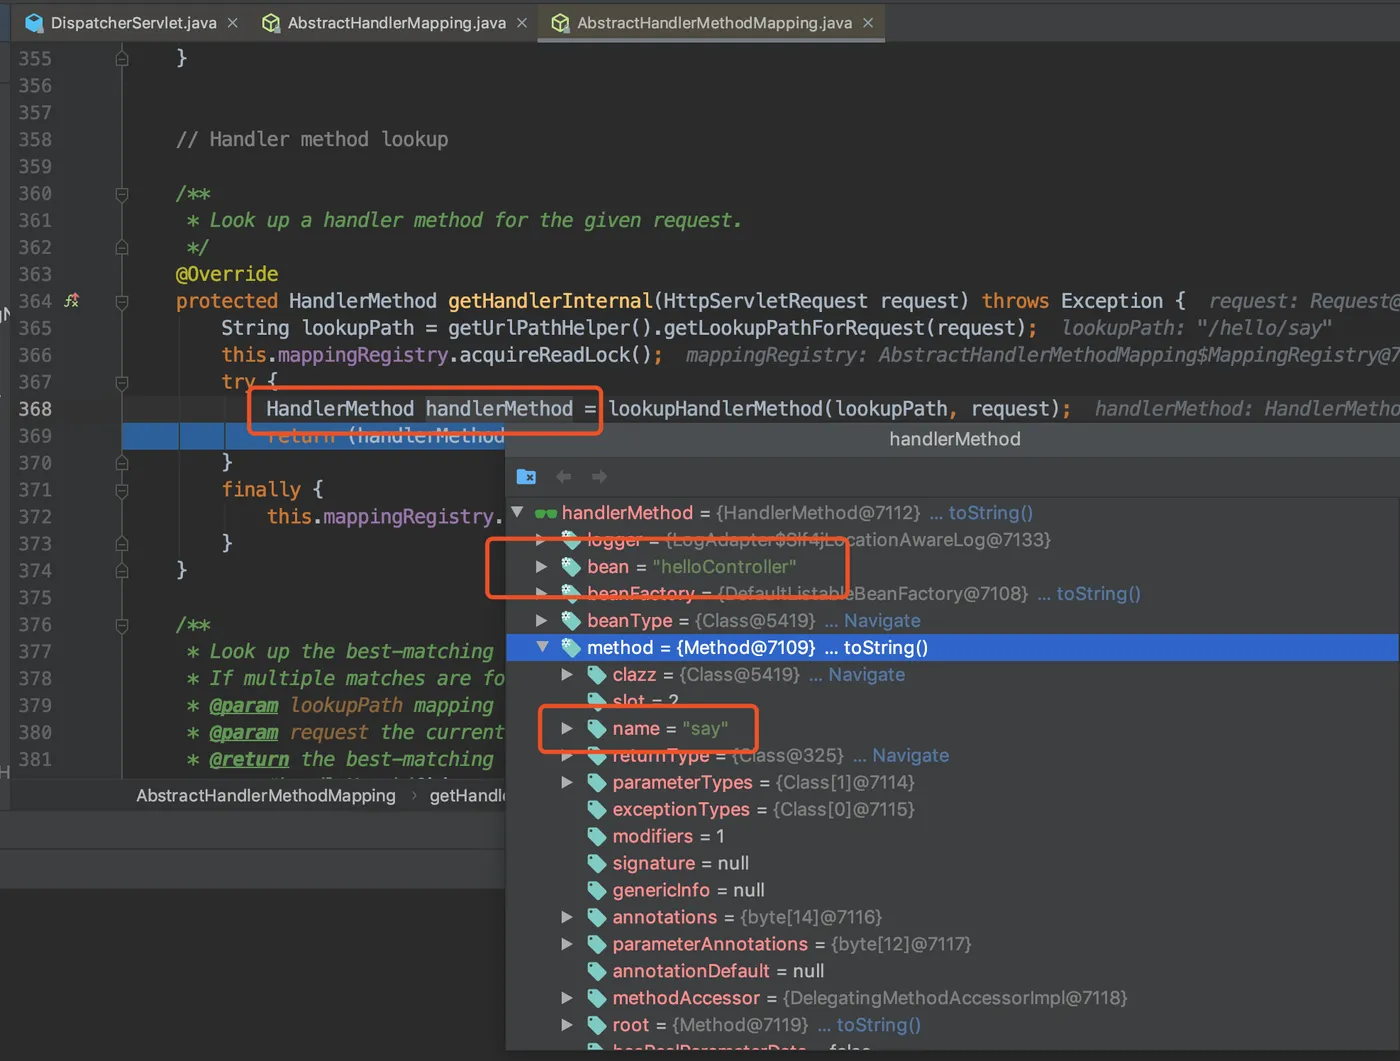
Task: Expand the parameterAnnotations node
Action: [567, 943]
